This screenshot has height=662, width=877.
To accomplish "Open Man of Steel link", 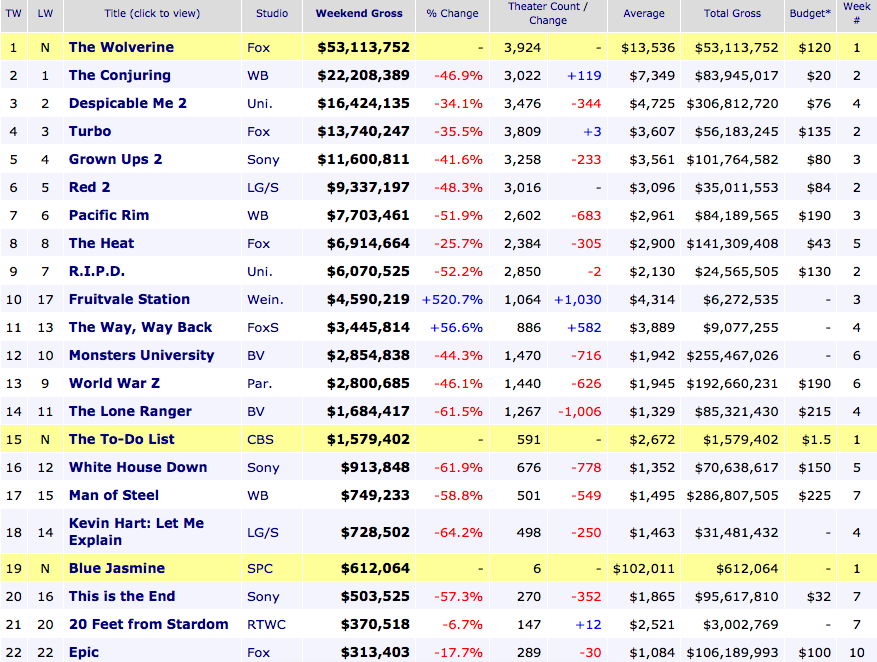I will point(114,495).
